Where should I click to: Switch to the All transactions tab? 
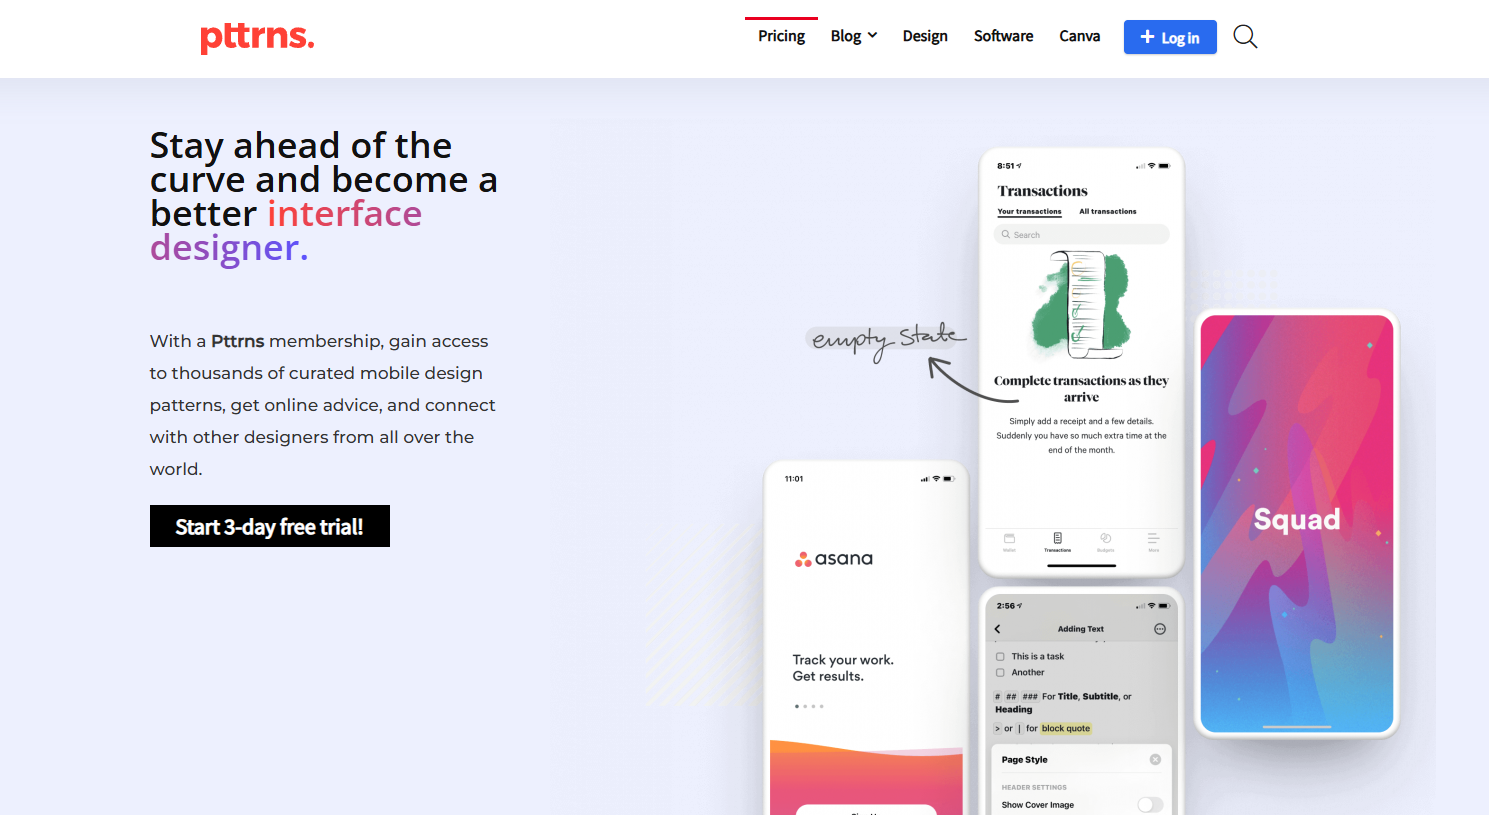tap(1107, 212)
